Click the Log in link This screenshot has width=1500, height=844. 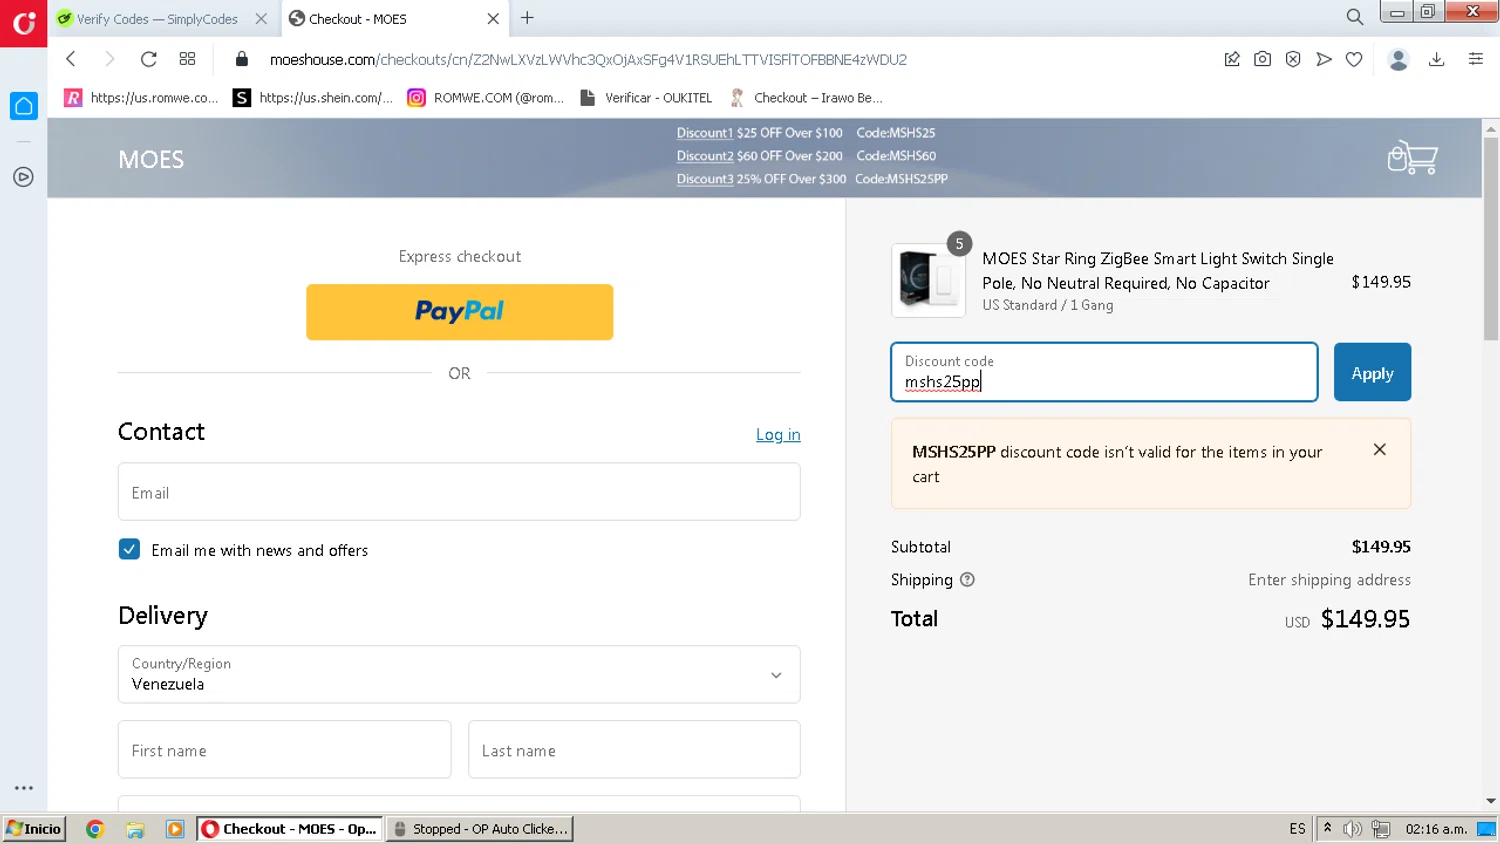tap(778, 434)
